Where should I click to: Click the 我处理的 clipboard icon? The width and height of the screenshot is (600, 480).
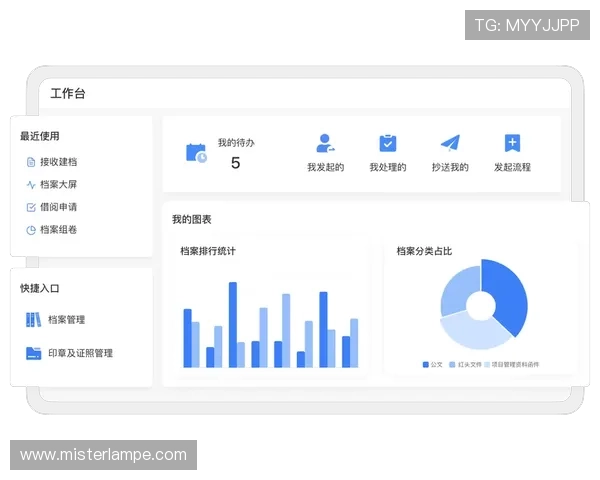(x=388, y=144)
